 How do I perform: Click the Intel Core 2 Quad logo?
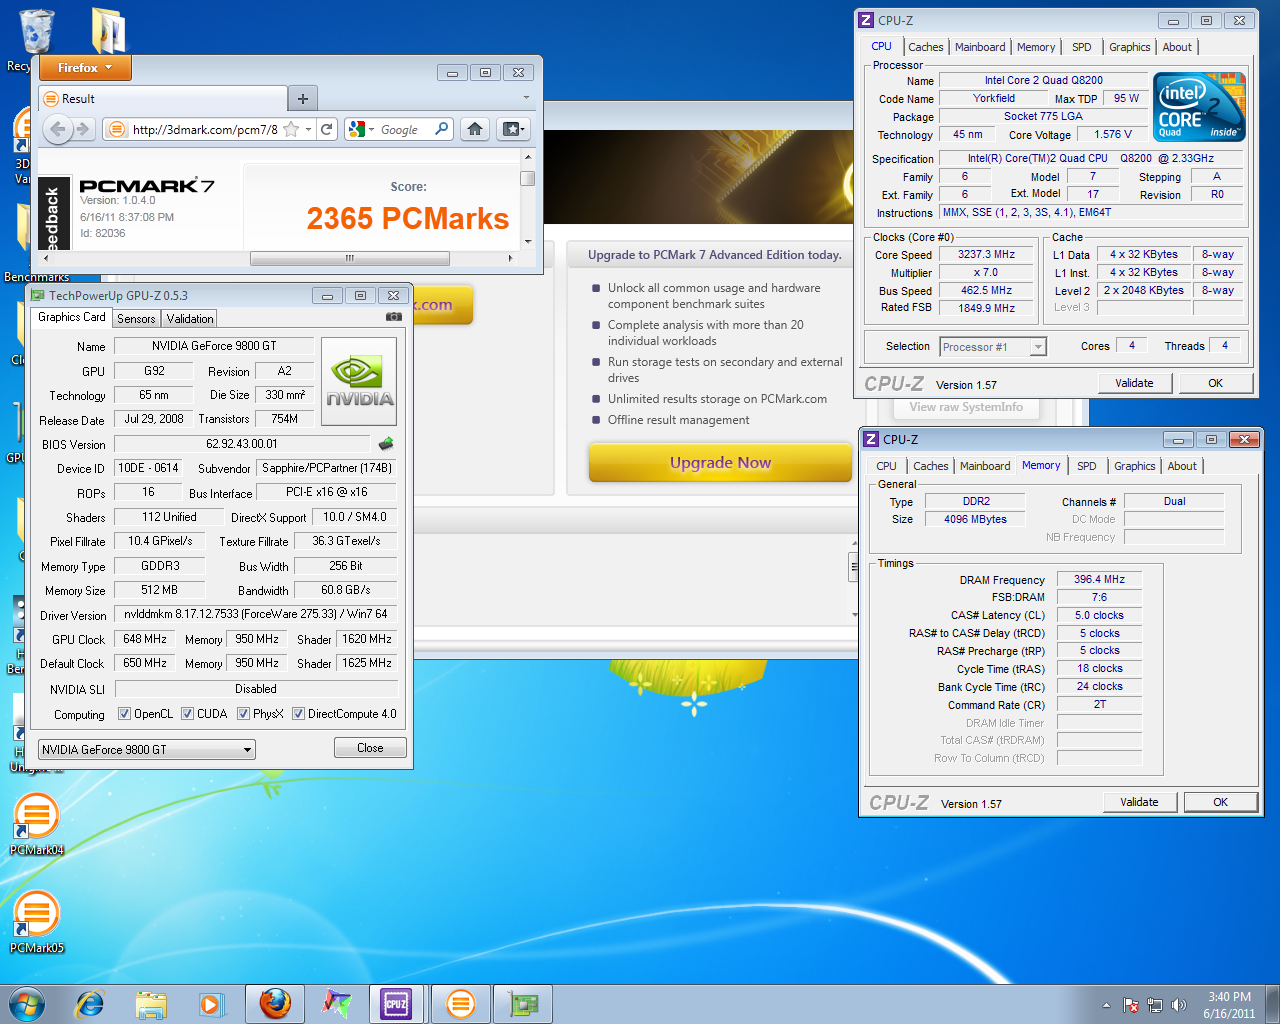[1199, 106]
